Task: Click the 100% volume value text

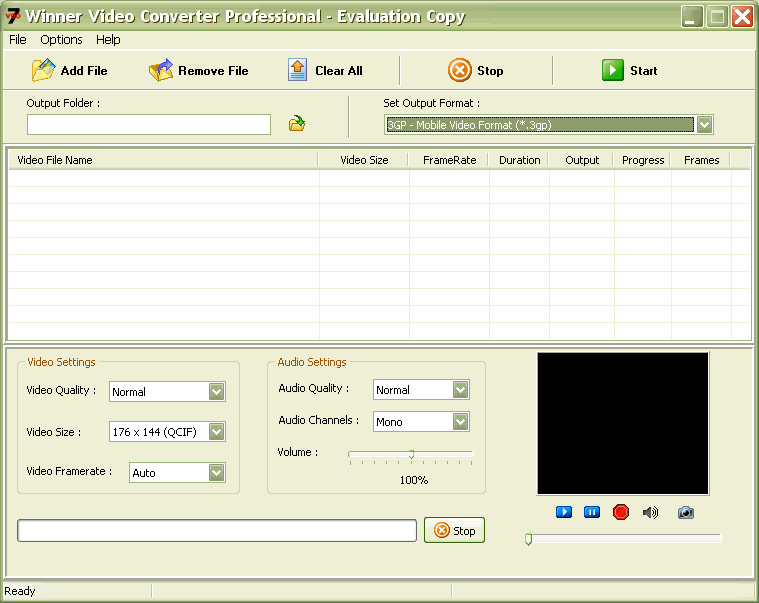Action: pos(414,480)
